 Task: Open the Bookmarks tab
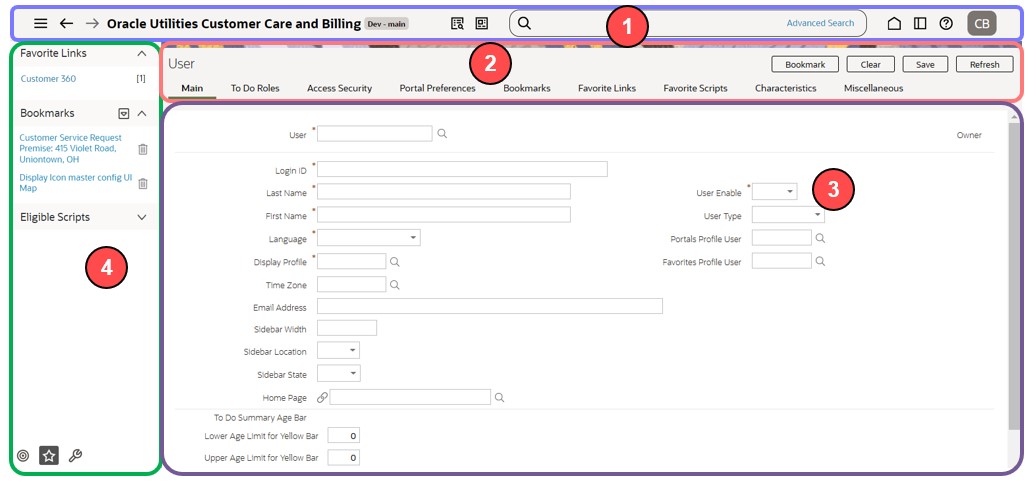coord(527,88)
